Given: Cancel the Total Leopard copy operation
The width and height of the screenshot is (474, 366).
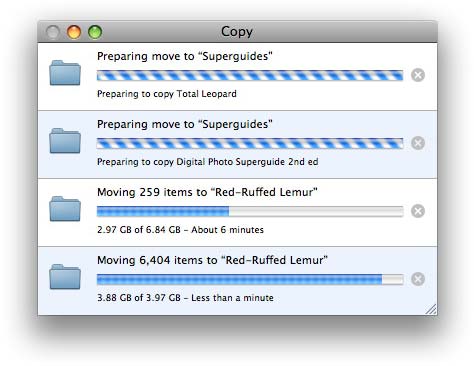Looking at the screenshot, I should point(418,75).
